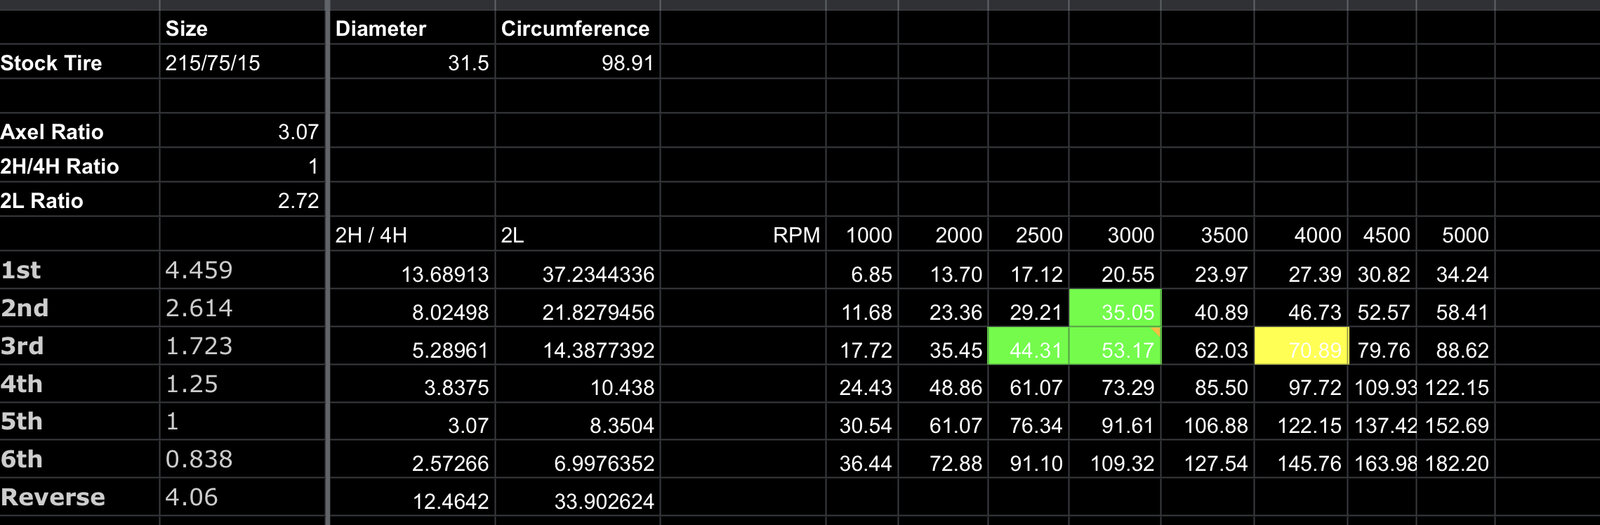Select the yellow highlighted 70.89 cell
The image size is (1600, 525).
tap(1301, 349)
